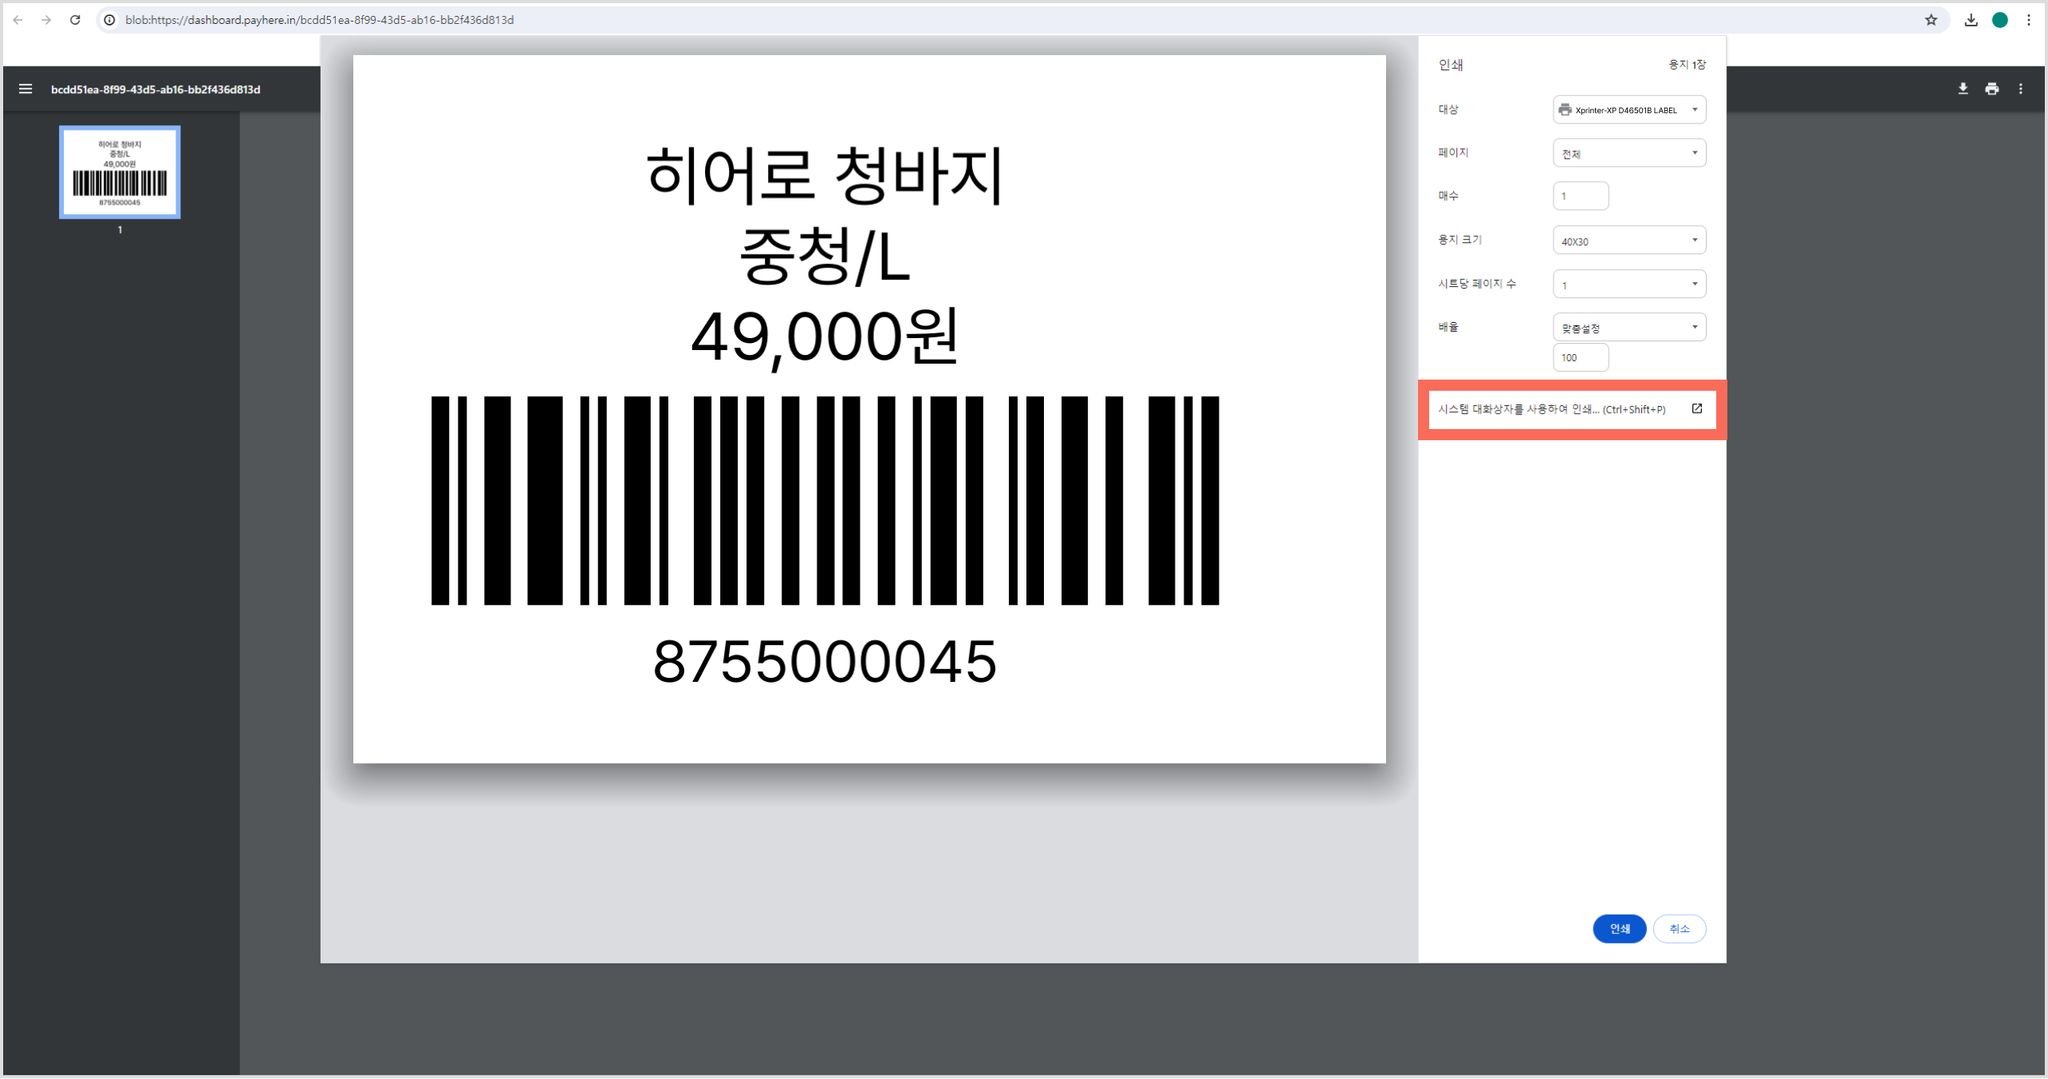The height and width of the screenshot is (1079, 2048).
Task: Click the blue 인쇄 print button
Action: tap(1619, 929)
